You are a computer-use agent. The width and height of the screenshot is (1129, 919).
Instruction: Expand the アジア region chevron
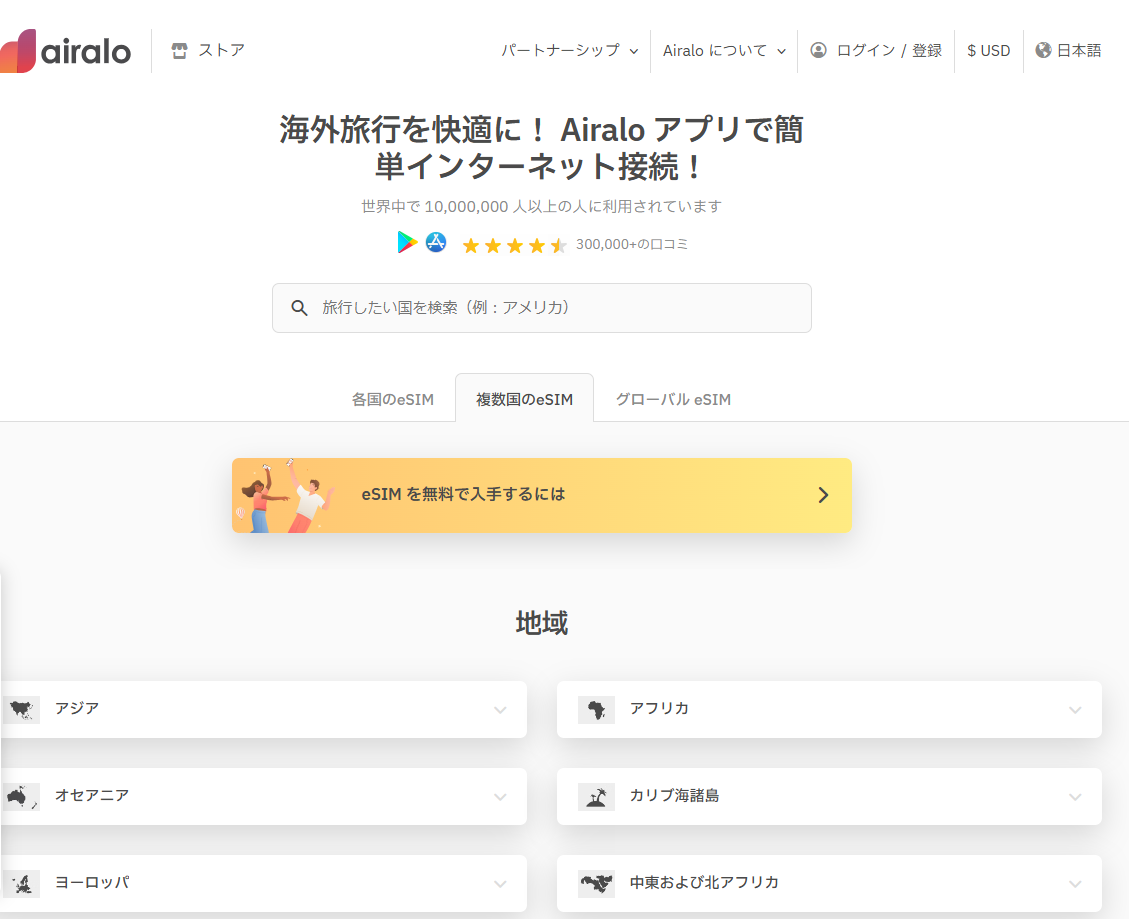pos(500,710)
